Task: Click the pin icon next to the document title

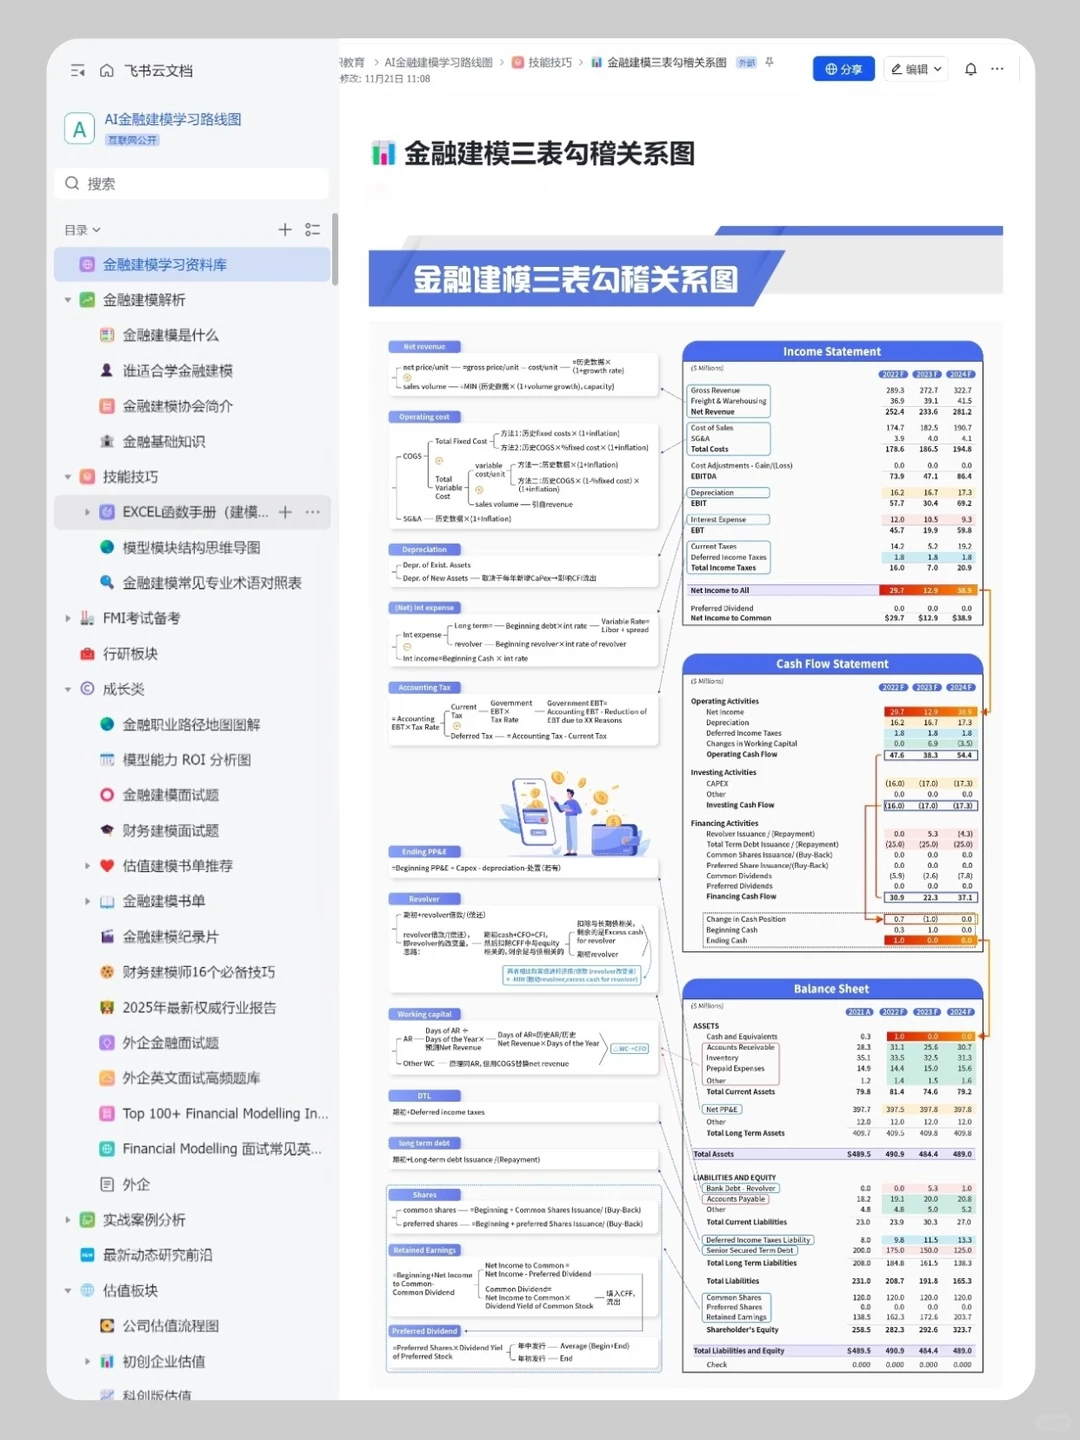Action: 768,62
